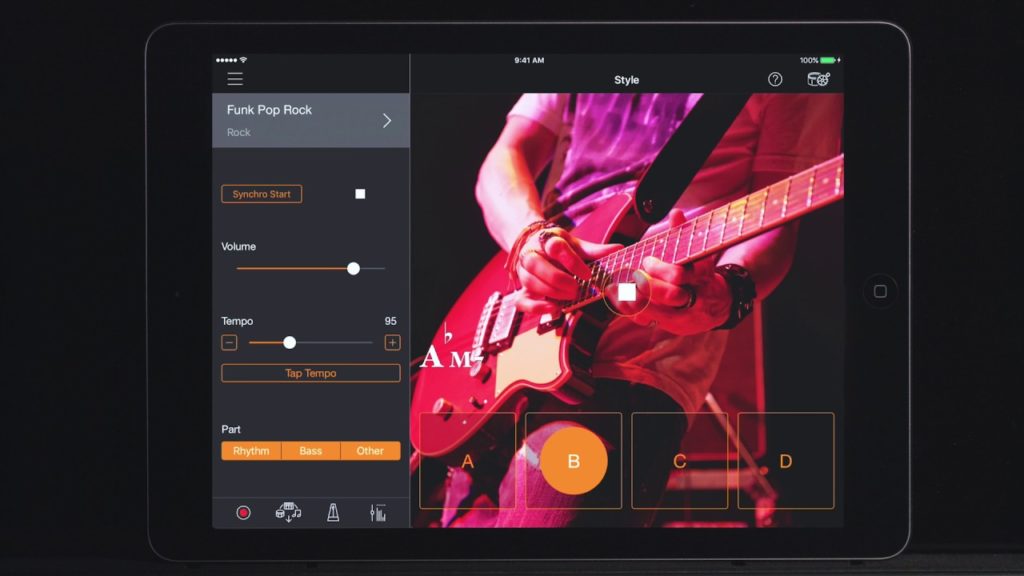Increase tempo with the plus button
Image resolution: width=1024 pixels, height=576 pixels.
392,343
